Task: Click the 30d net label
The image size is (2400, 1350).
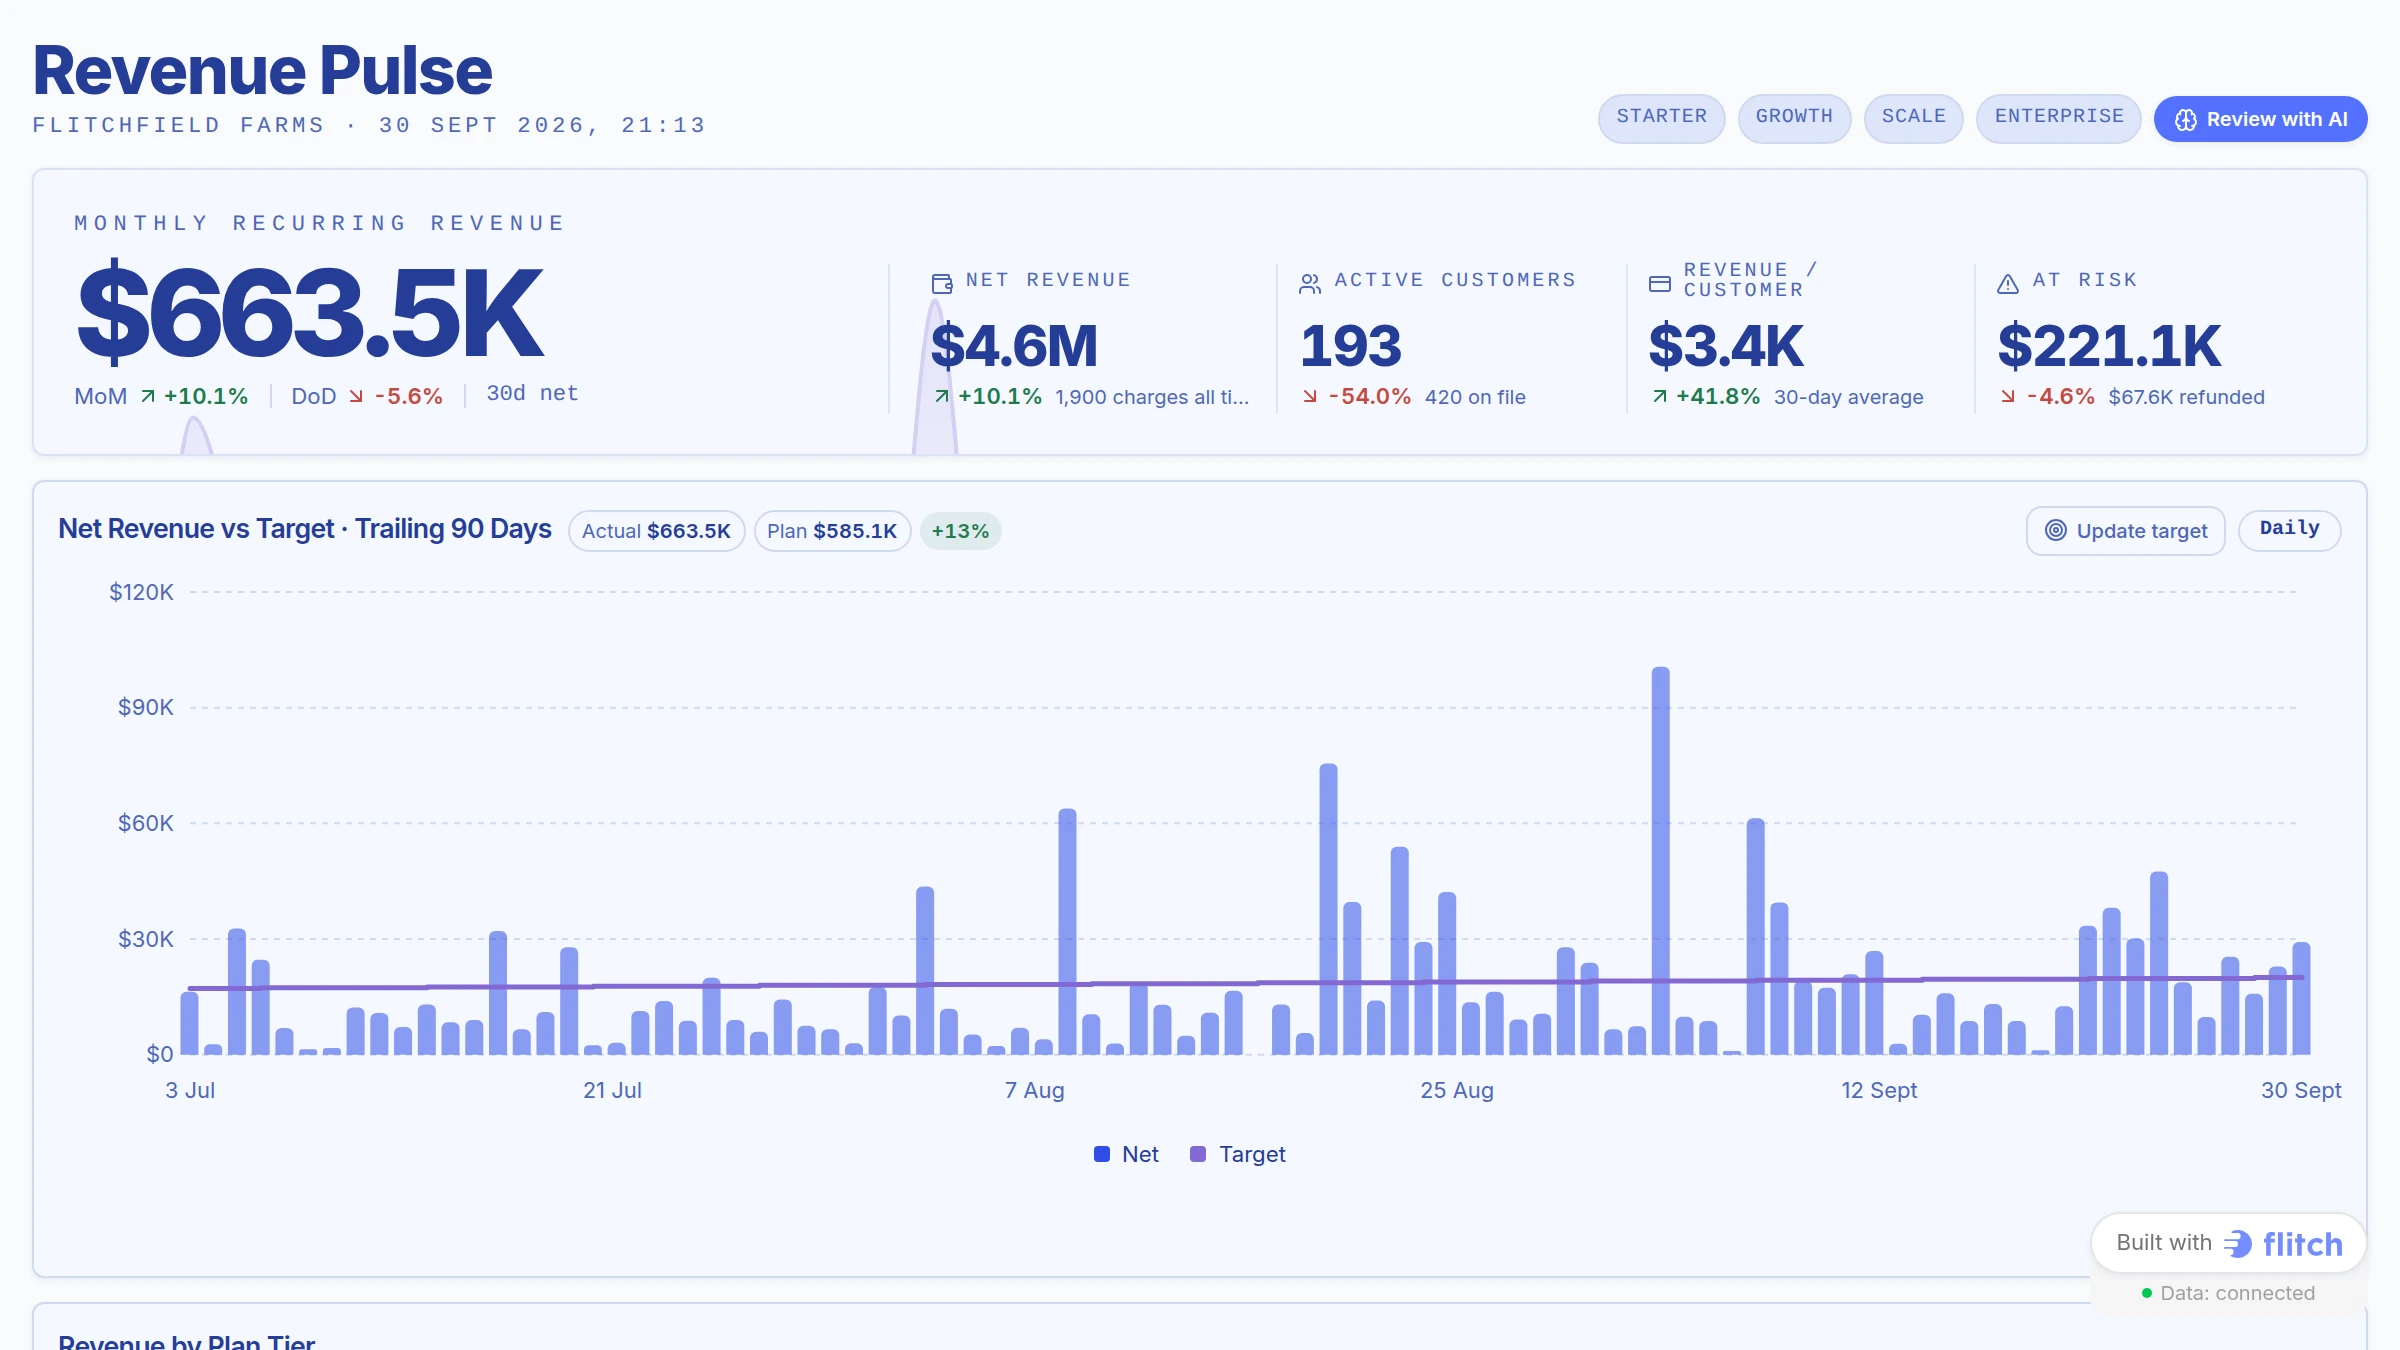Action: (x=532, y=394)
